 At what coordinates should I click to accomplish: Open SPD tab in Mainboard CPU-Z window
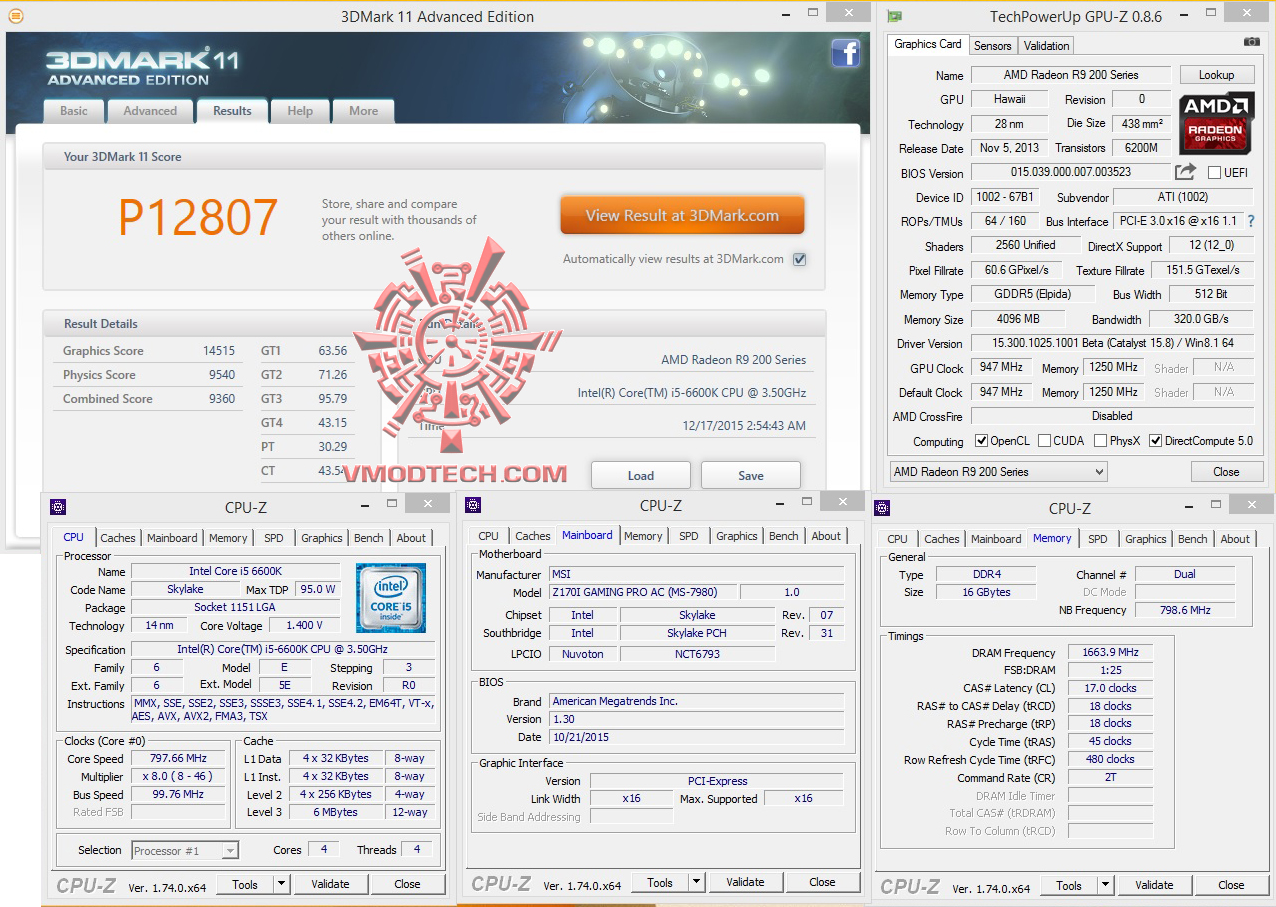[689, 536]
